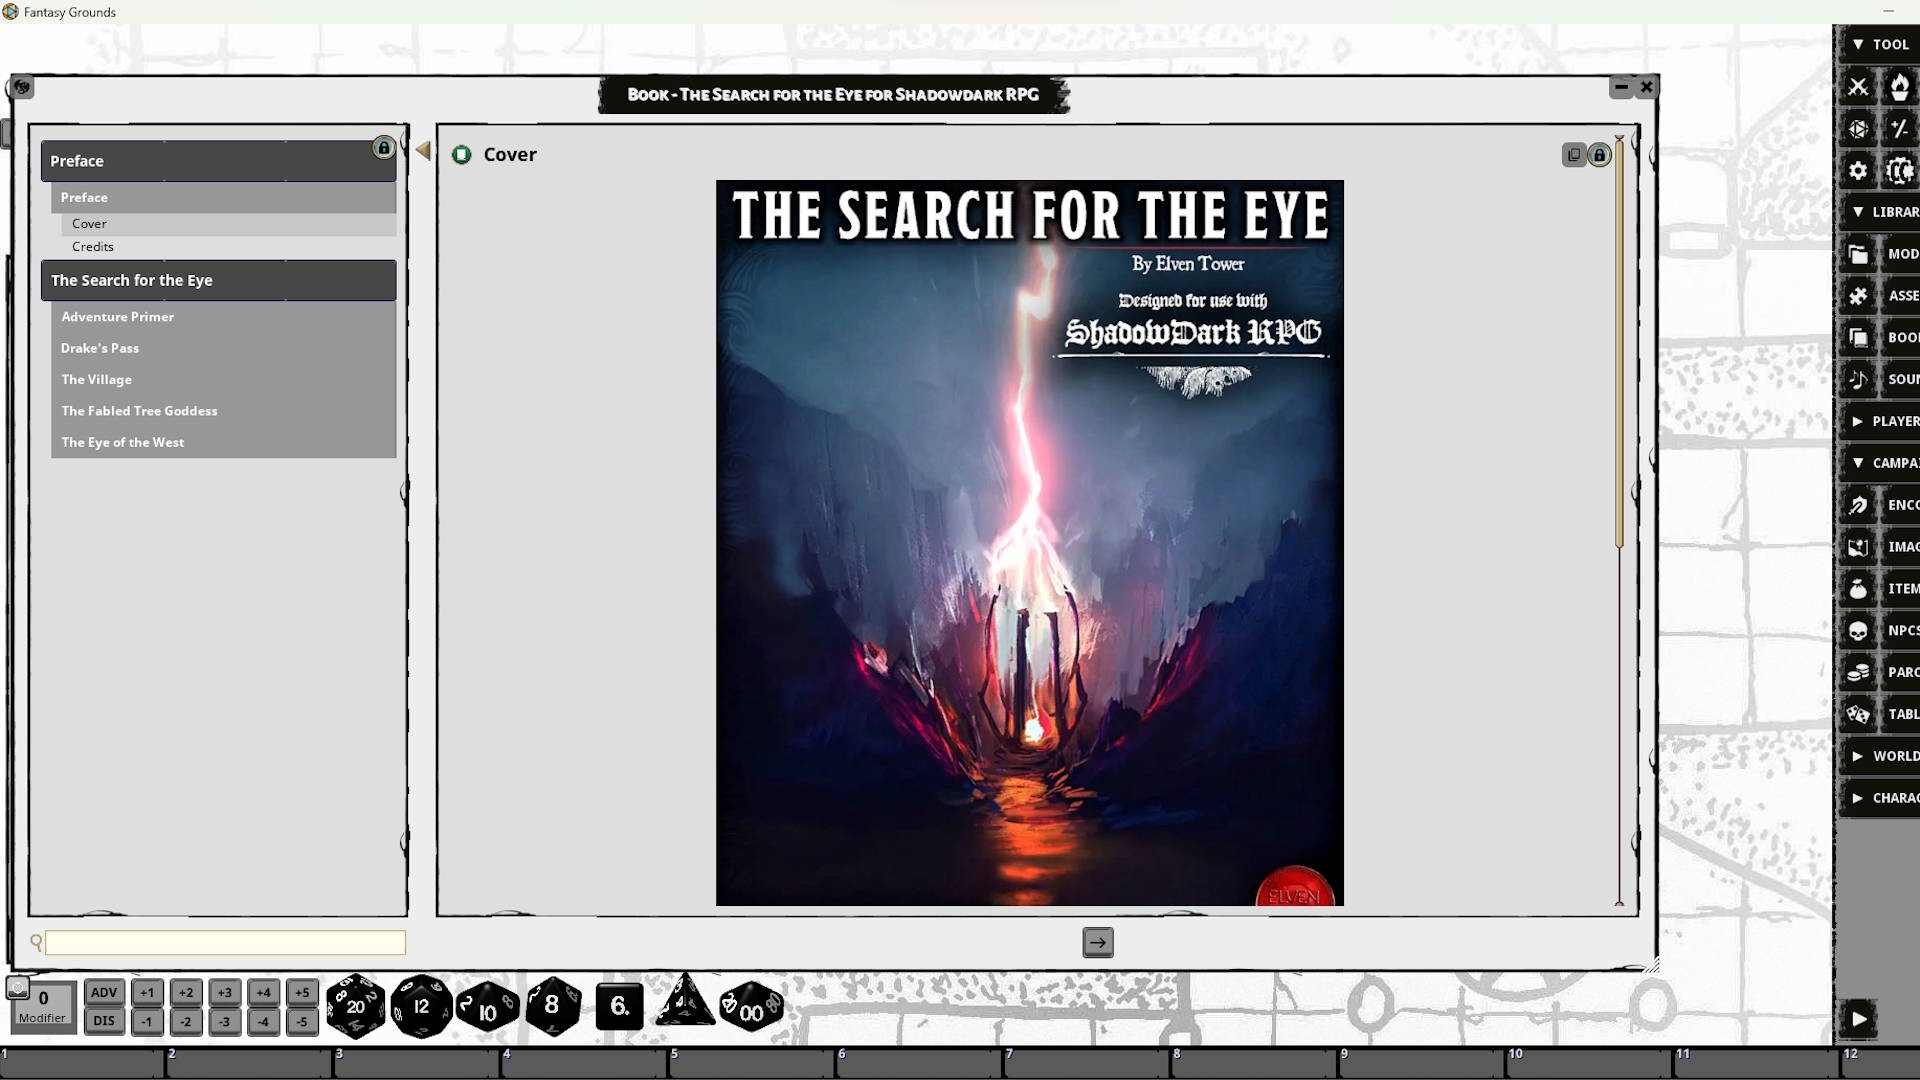Image resolution: width=1920 pixels, height=1080 pixels.
Task: Select hotkey bar slot 1
Action: click(x=83, y=1062)
